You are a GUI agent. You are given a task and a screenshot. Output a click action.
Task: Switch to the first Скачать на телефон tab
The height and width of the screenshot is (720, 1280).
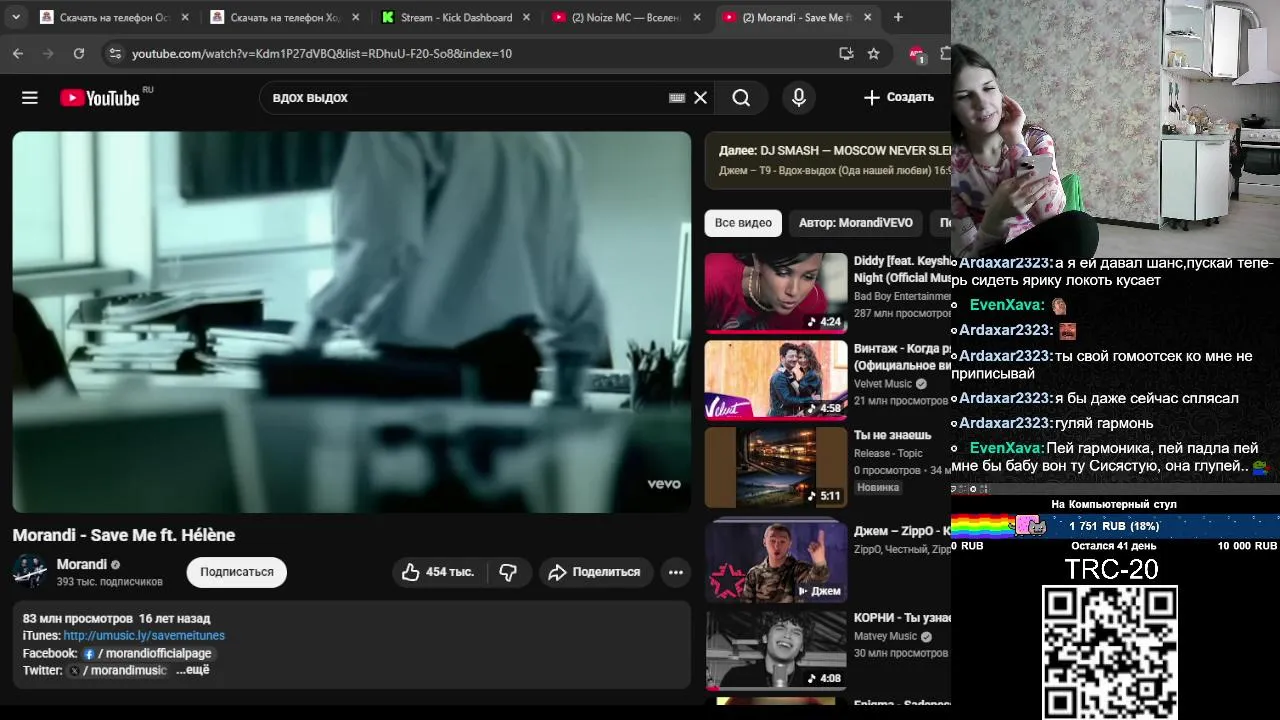[115, 17]
